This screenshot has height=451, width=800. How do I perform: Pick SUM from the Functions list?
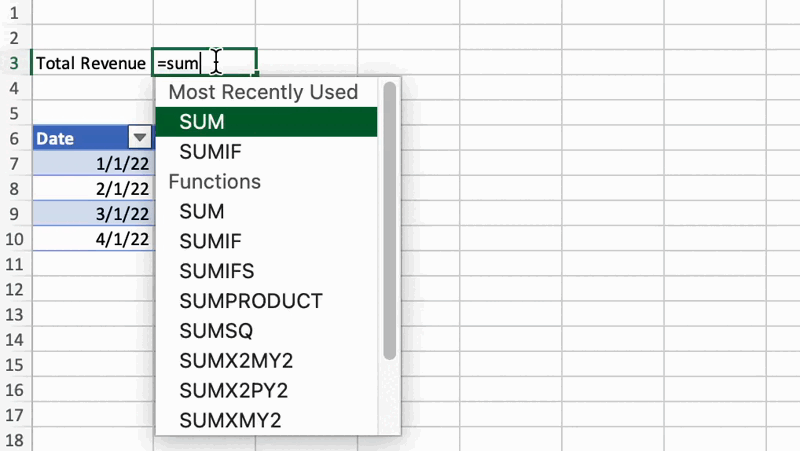(x=202, y=212)
